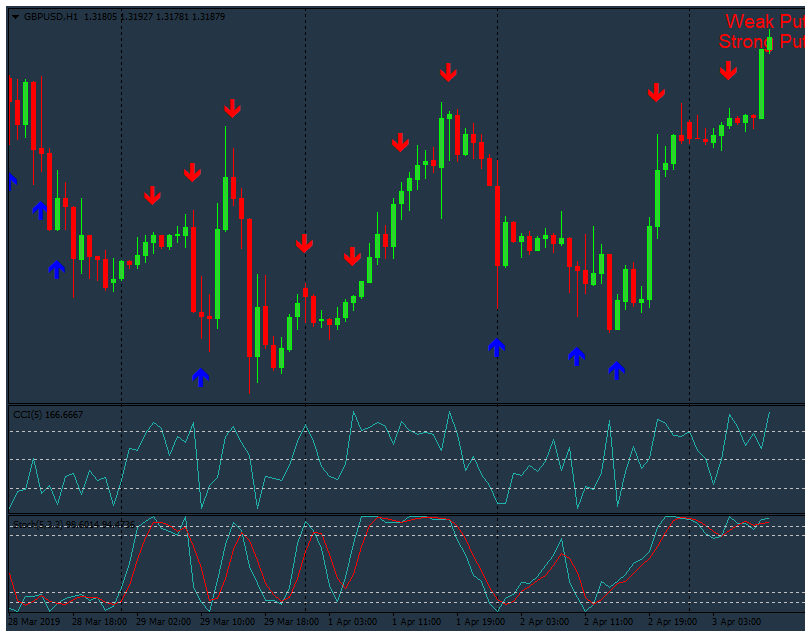Viewport: 805px width, 631px height.
Task: Click the partially cut-off blue arrow at left edge
Action: pos(12,181)
